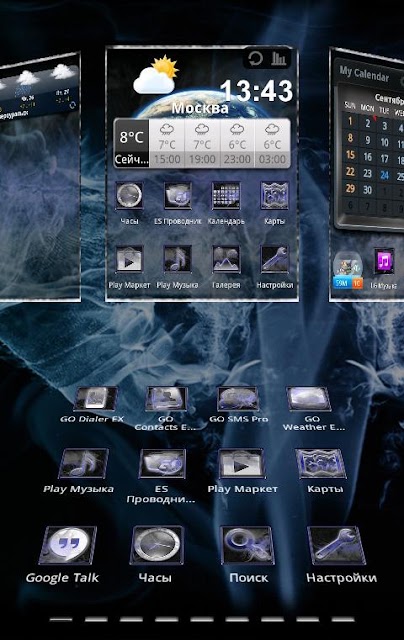Image resolution: width=404 pixels, height=640 pixels.
Task: Open Play Маркет in center preview panel
Action: coord(129,259)
